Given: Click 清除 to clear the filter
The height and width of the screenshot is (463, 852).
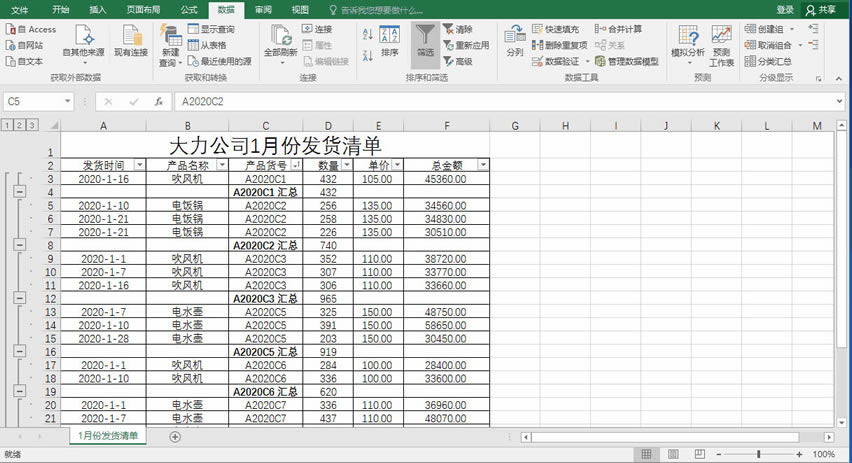Looking at the screenshot, I should click(458, 29).
